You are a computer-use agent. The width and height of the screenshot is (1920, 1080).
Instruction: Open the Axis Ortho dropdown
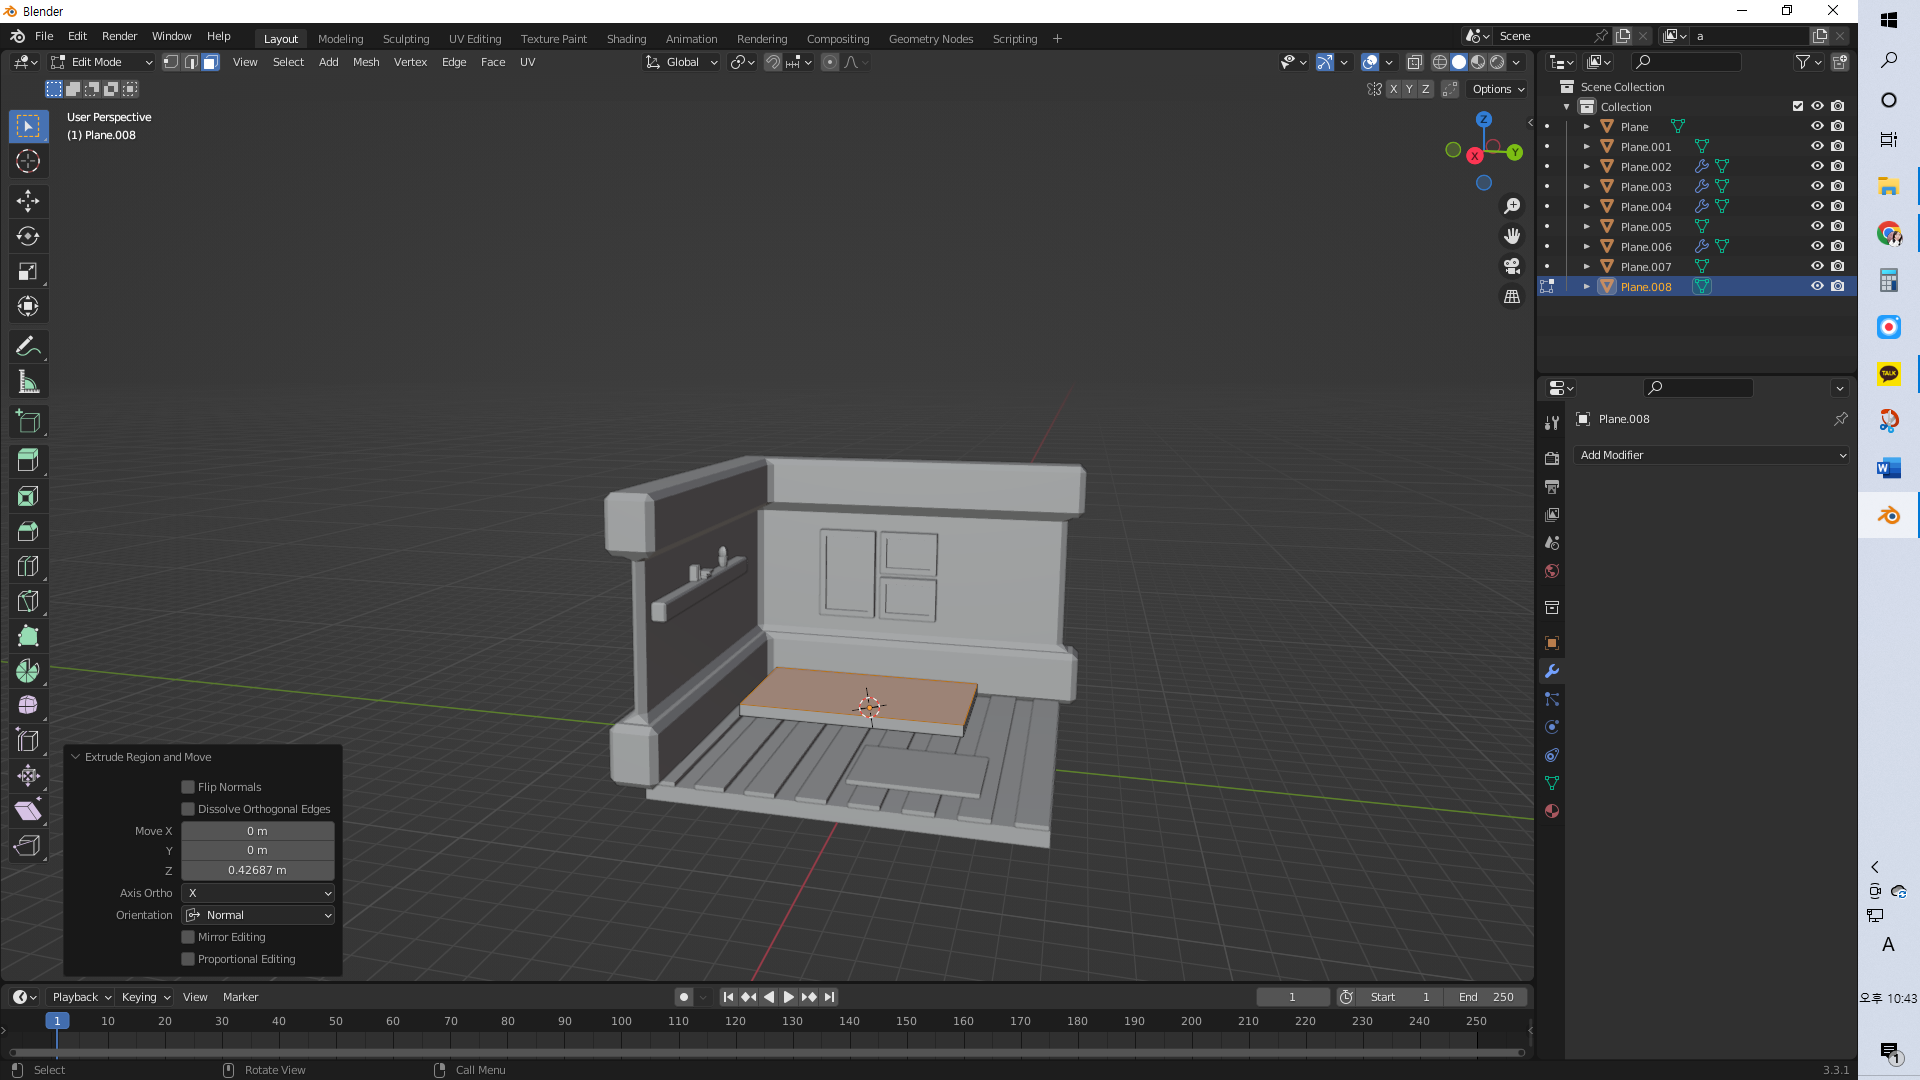(x=258, y=893)
